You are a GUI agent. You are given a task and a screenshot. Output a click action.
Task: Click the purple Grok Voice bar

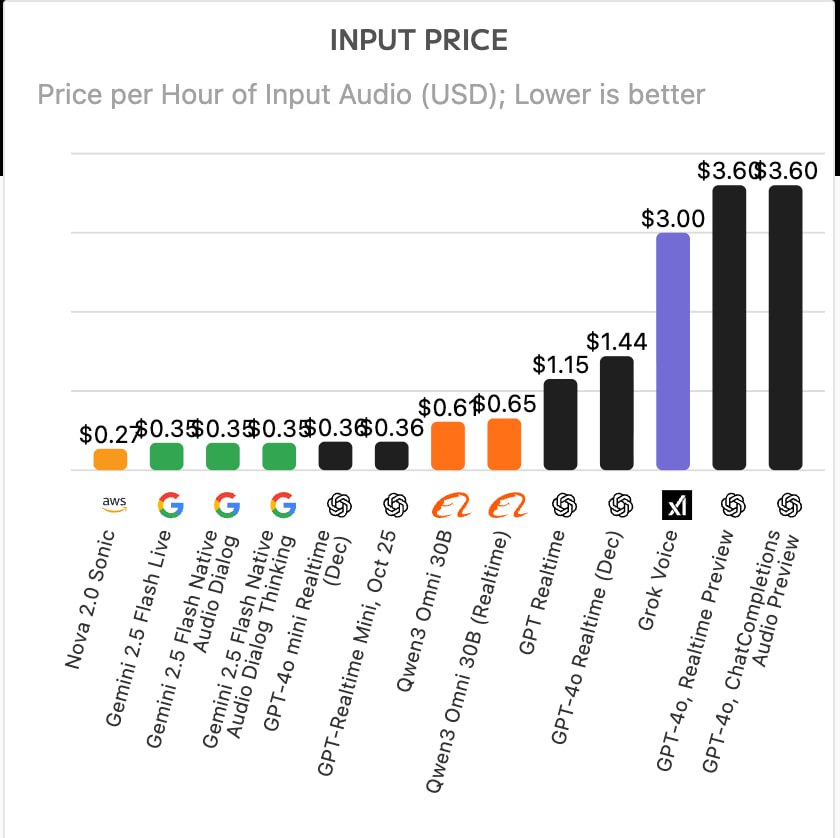coord(673,350)
